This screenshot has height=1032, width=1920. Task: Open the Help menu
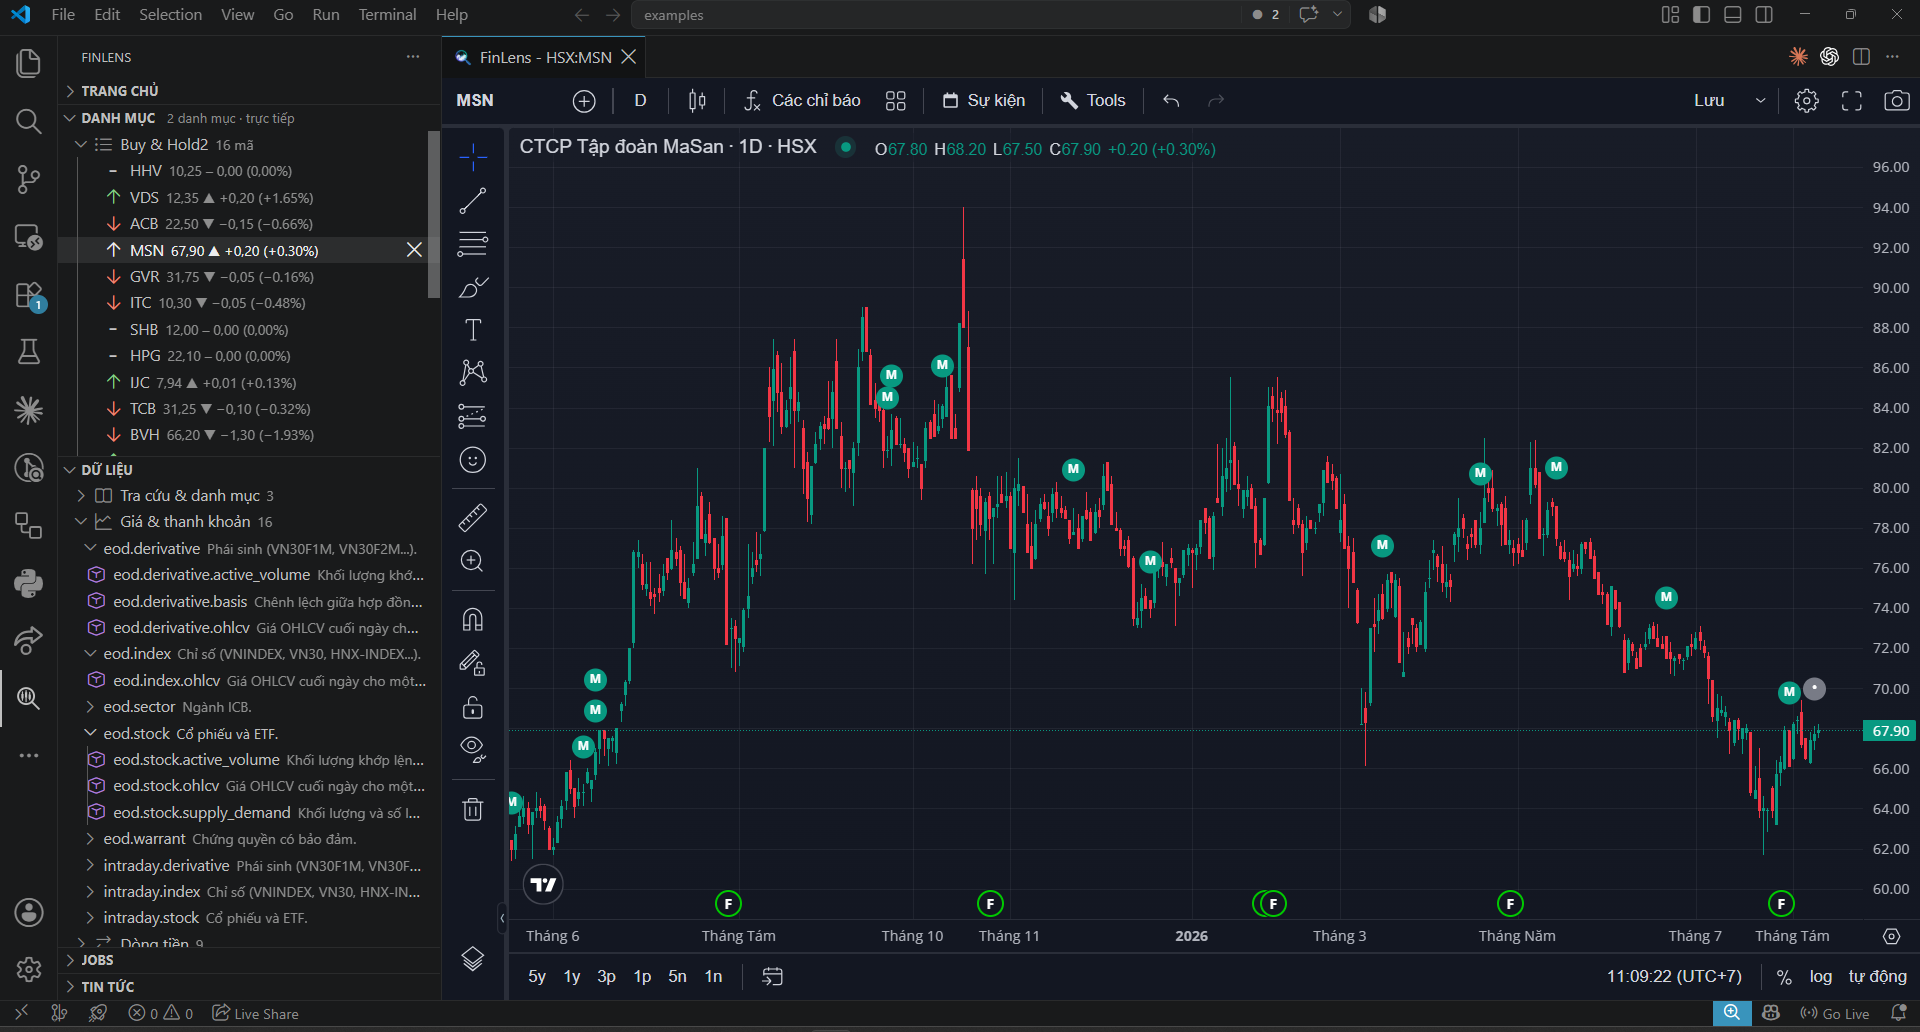(x=451, y=15)
